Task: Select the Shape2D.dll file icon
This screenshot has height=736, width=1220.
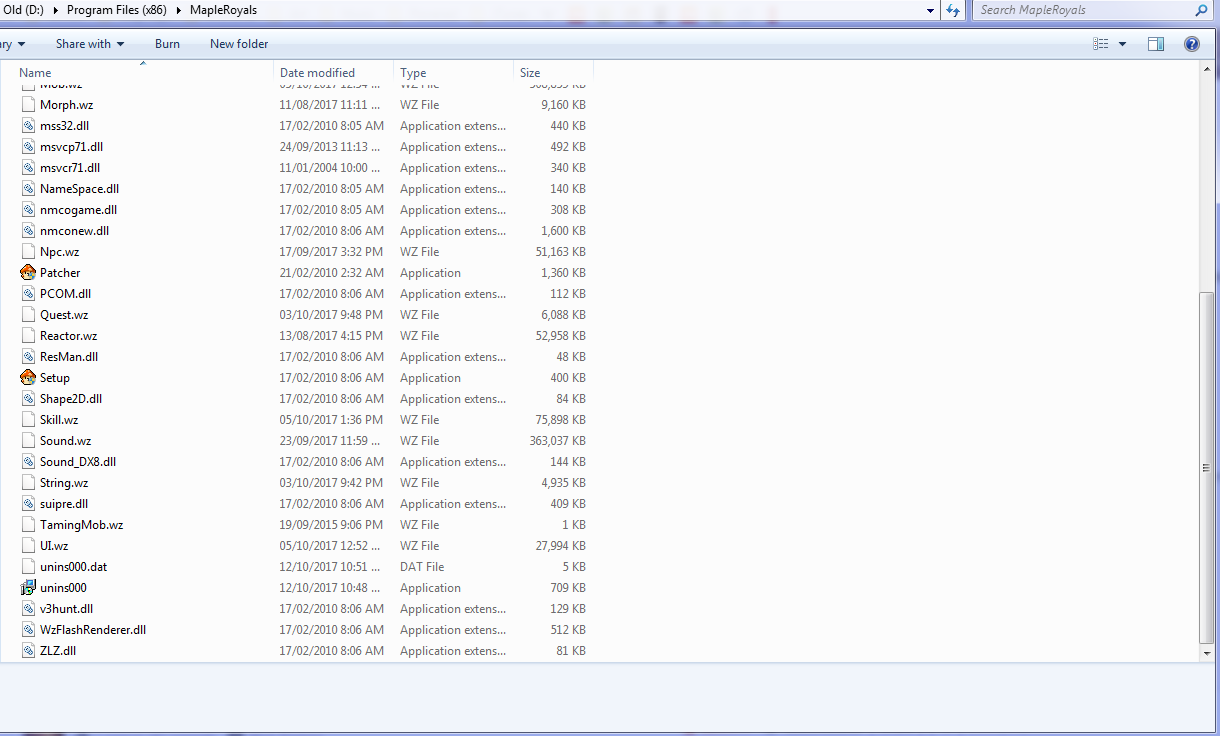Action: (x=29, y=399)
